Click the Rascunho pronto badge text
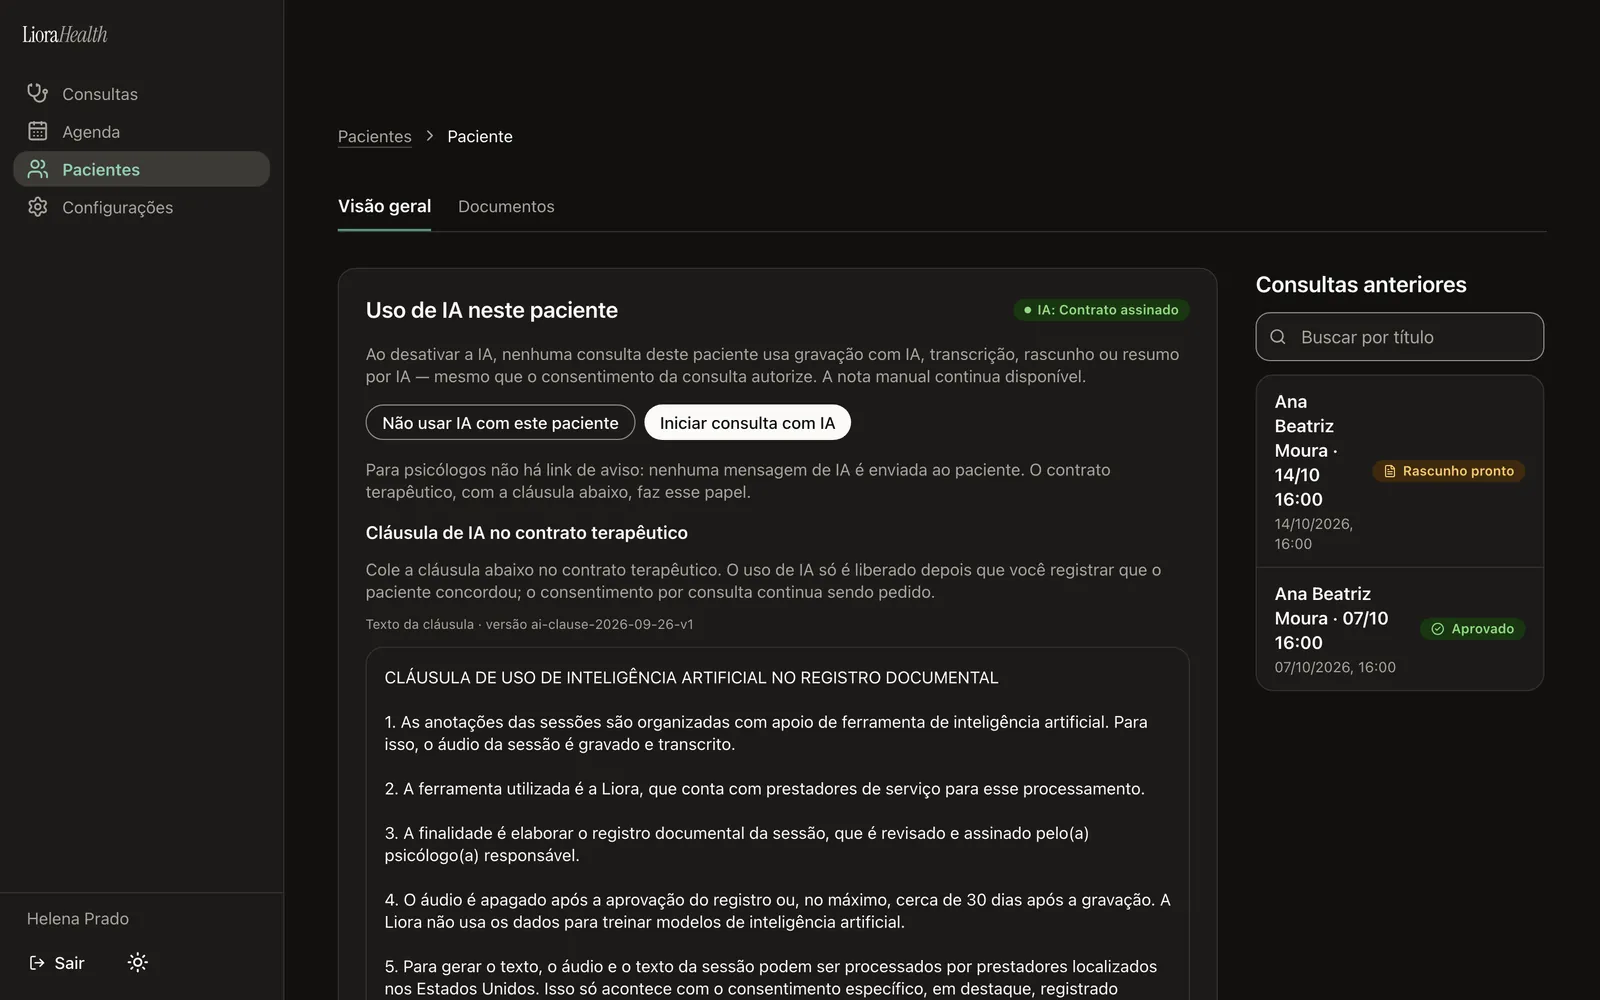This screenshot has height=1000, width=1600. 1458,471
